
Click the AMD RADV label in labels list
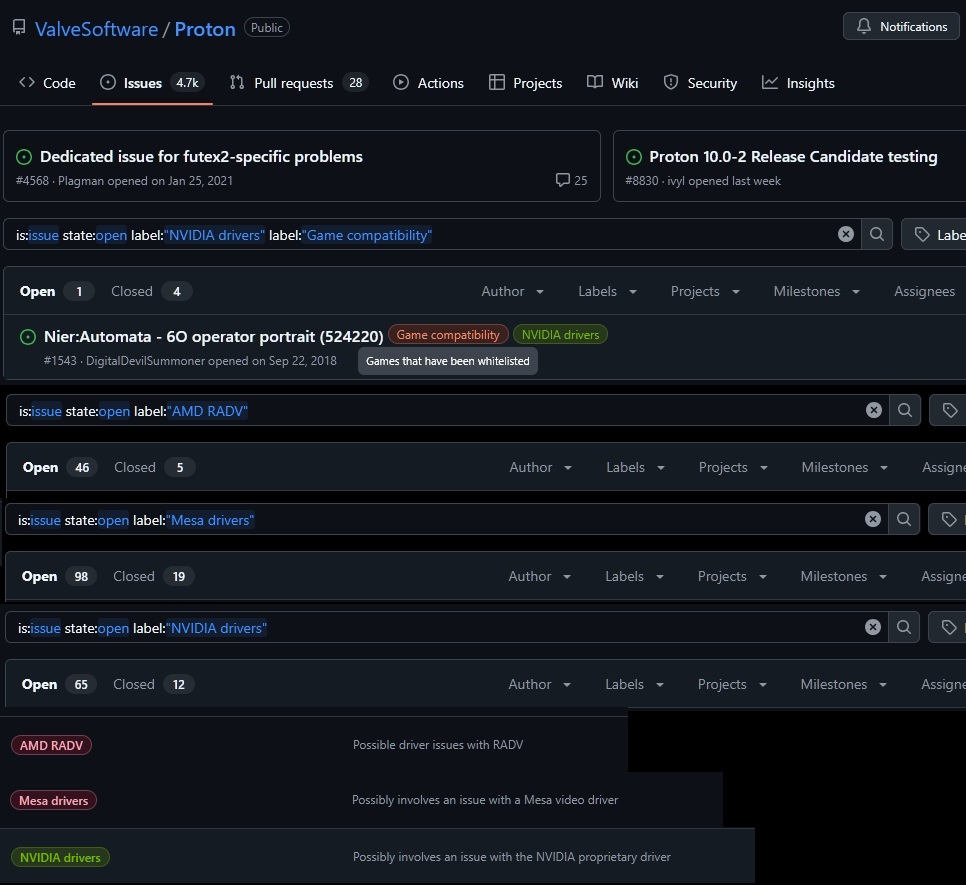pyautogui.click(x=51, y=745)
